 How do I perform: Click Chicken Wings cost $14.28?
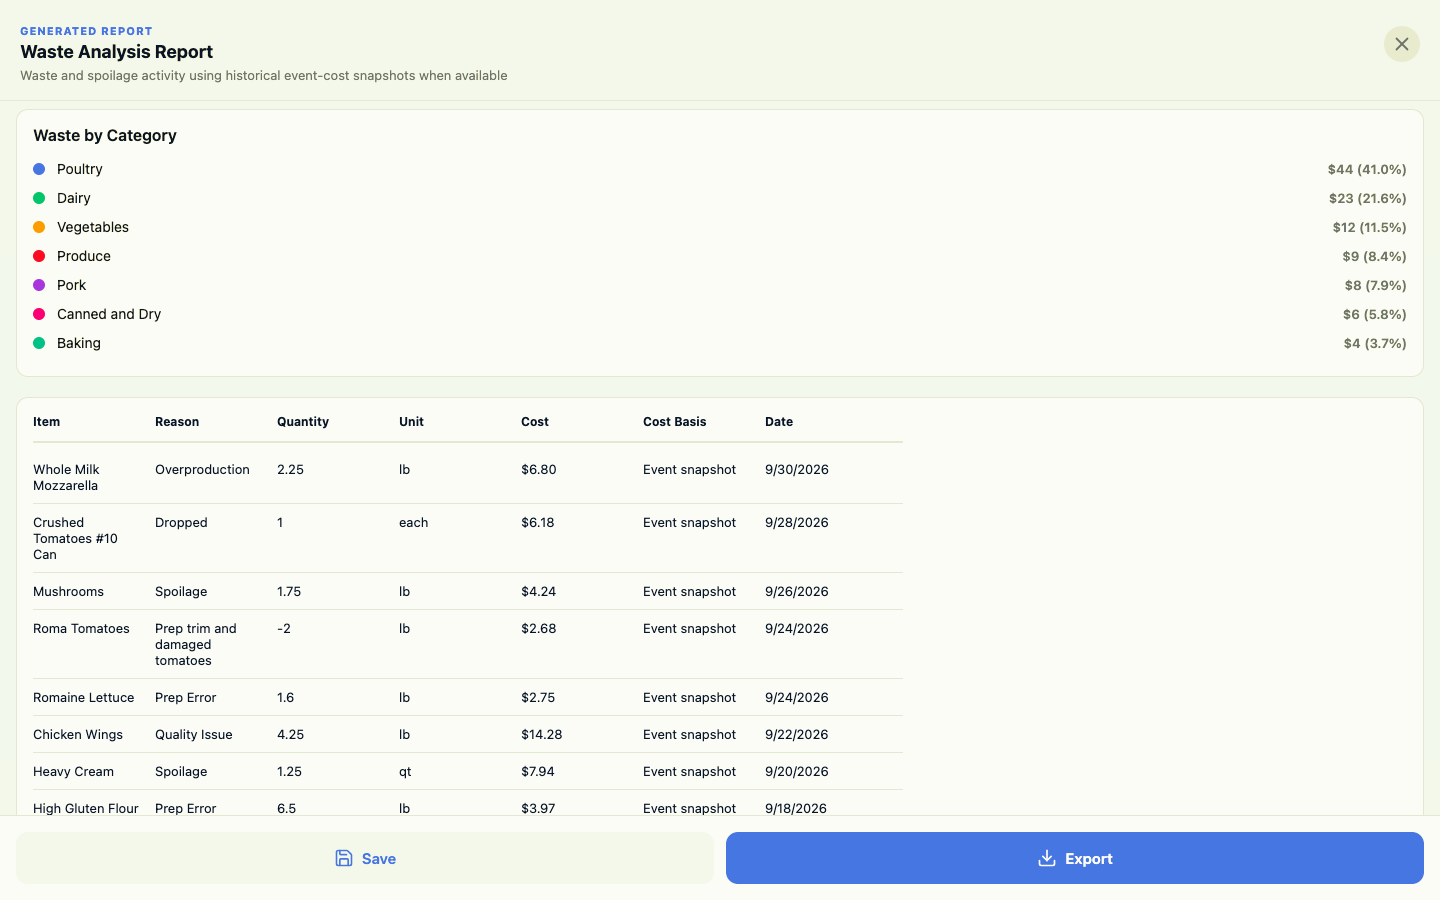[x=541, y=734]
